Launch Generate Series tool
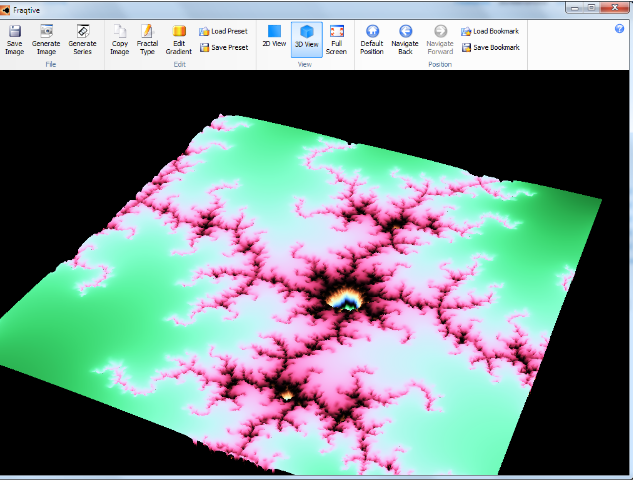 [x=83, y=39]
